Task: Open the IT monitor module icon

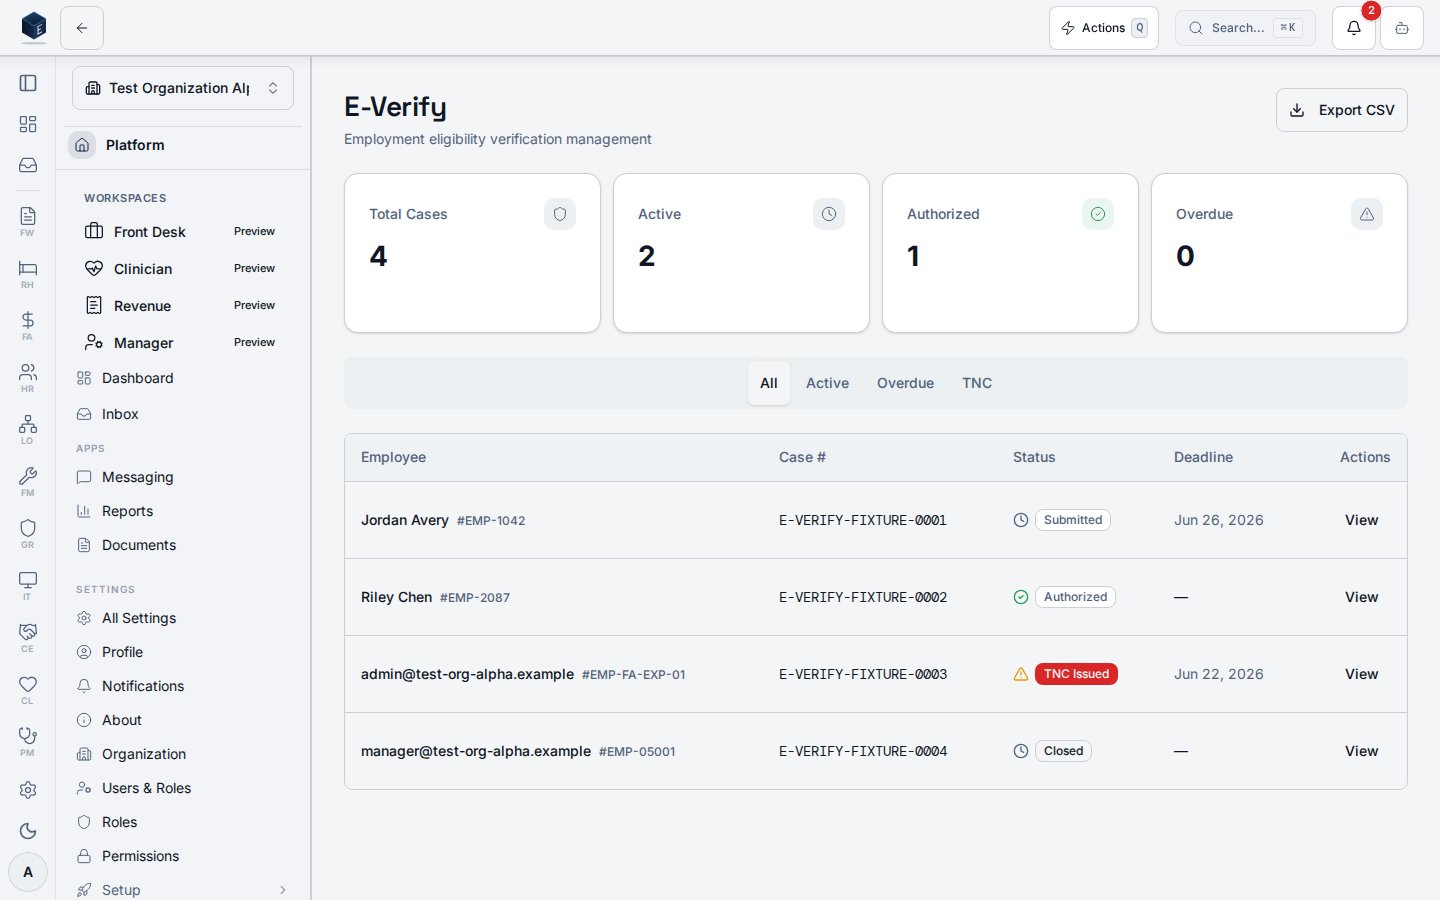Action: (x=28, y=585)
